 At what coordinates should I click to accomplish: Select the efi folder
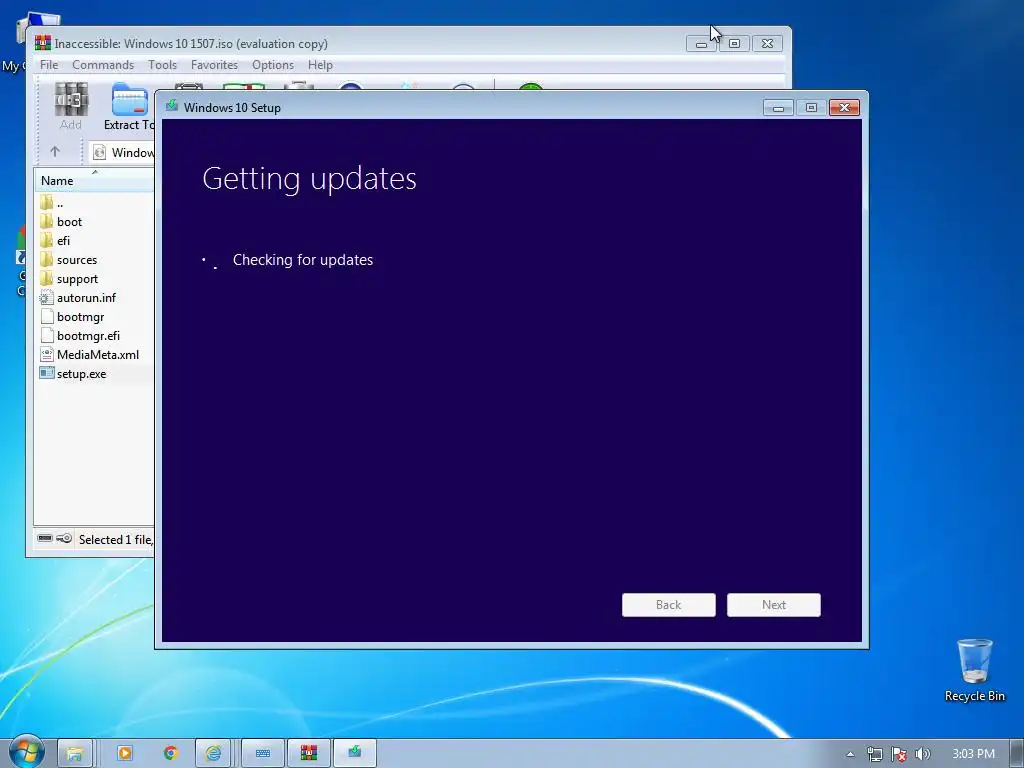coord(55,241)
